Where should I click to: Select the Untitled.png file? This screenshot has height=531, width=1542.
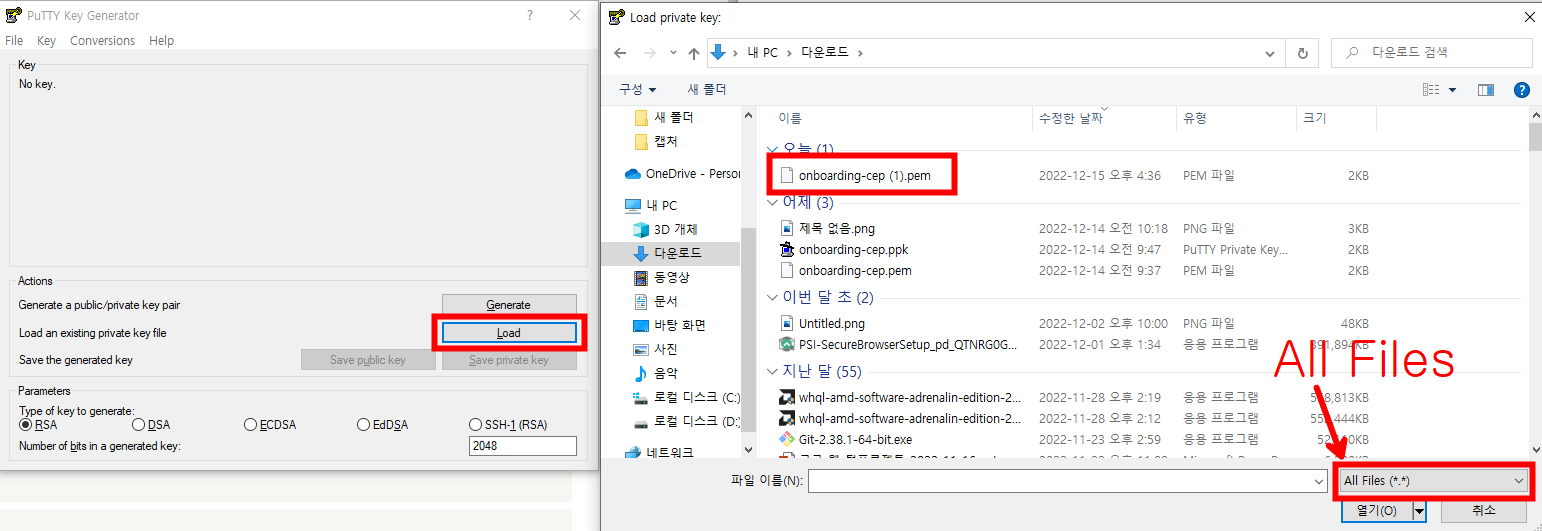(x=832, y=323)
